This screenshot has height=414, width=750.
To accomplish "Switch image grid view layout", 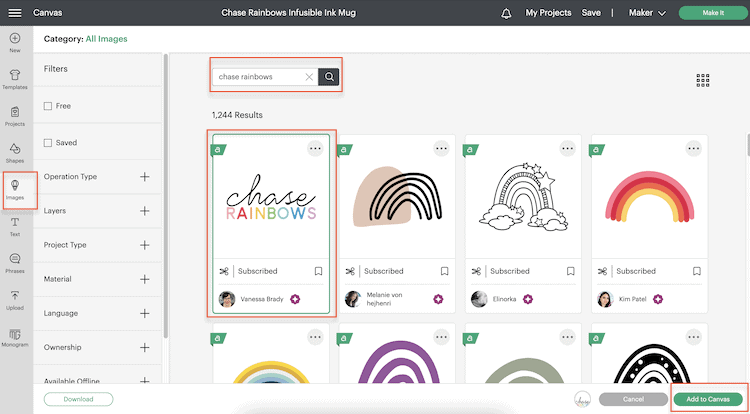I will pos(703,80).
